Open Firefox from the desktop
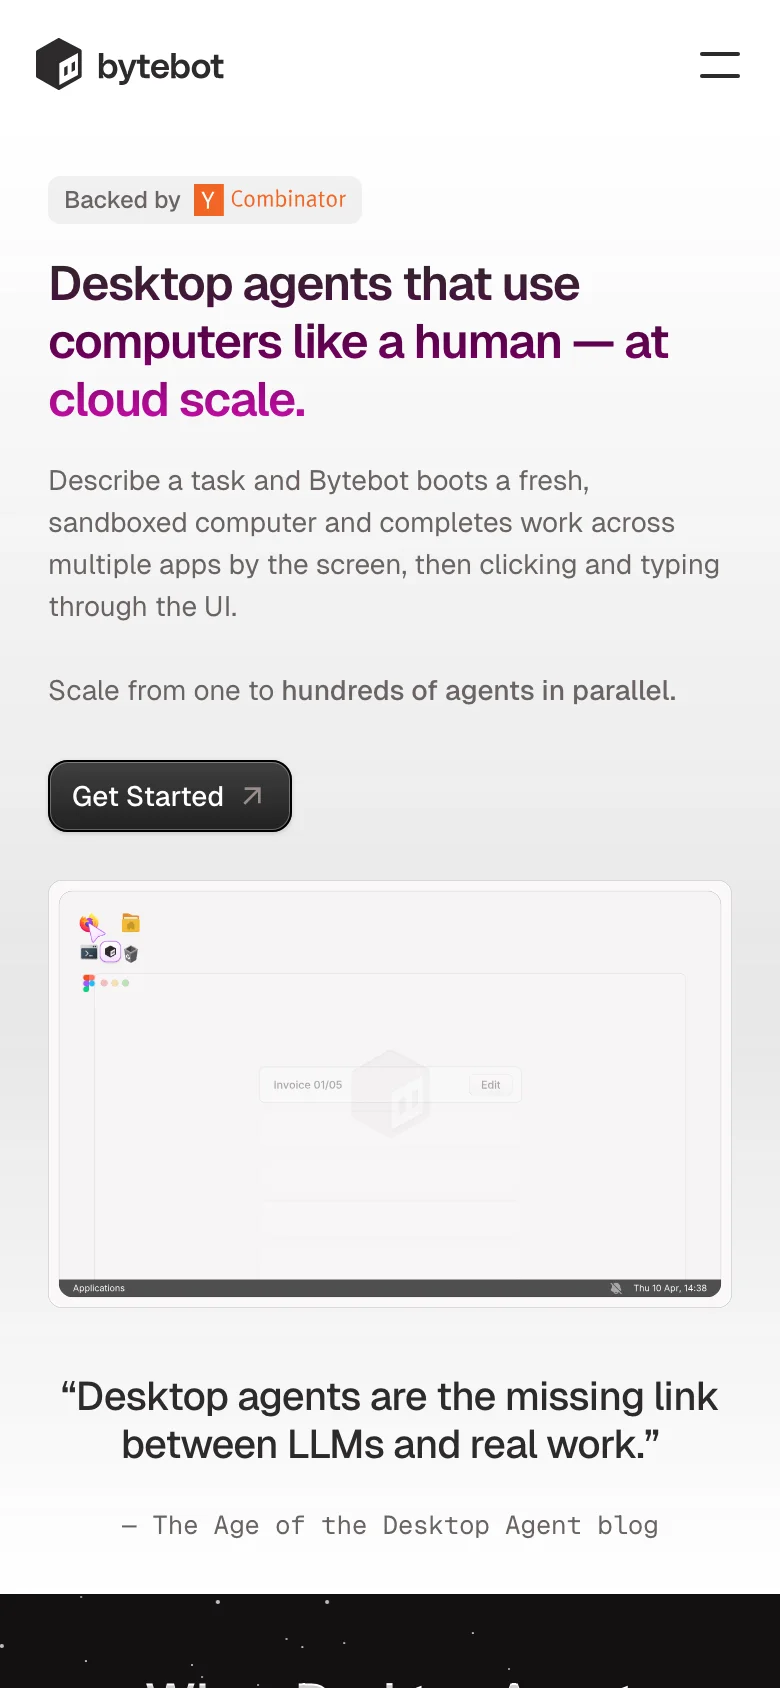The width and height of the screenshot is (780, 1688). pos(88,921)
